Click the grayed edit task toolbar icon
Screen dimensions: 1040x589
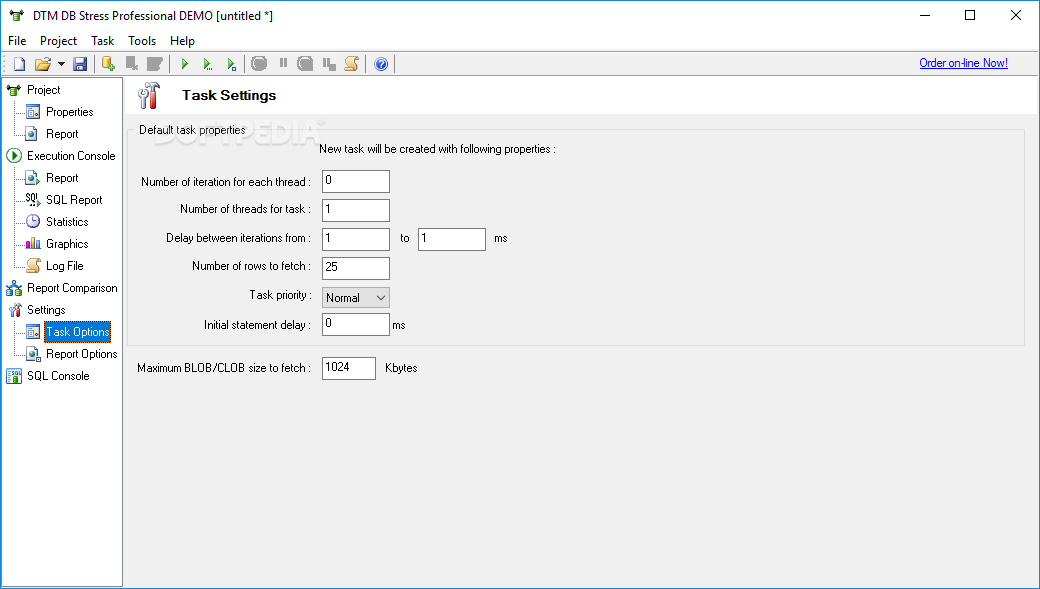coord(155,64)
